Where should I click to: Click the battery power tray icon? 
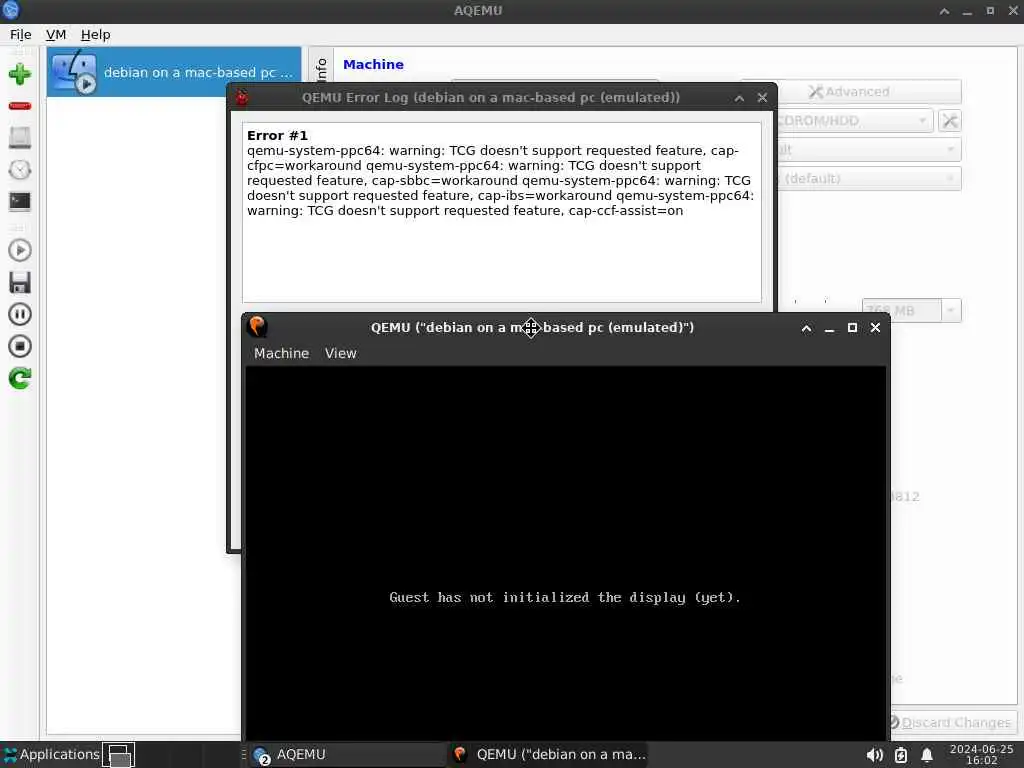coord(901,755)
